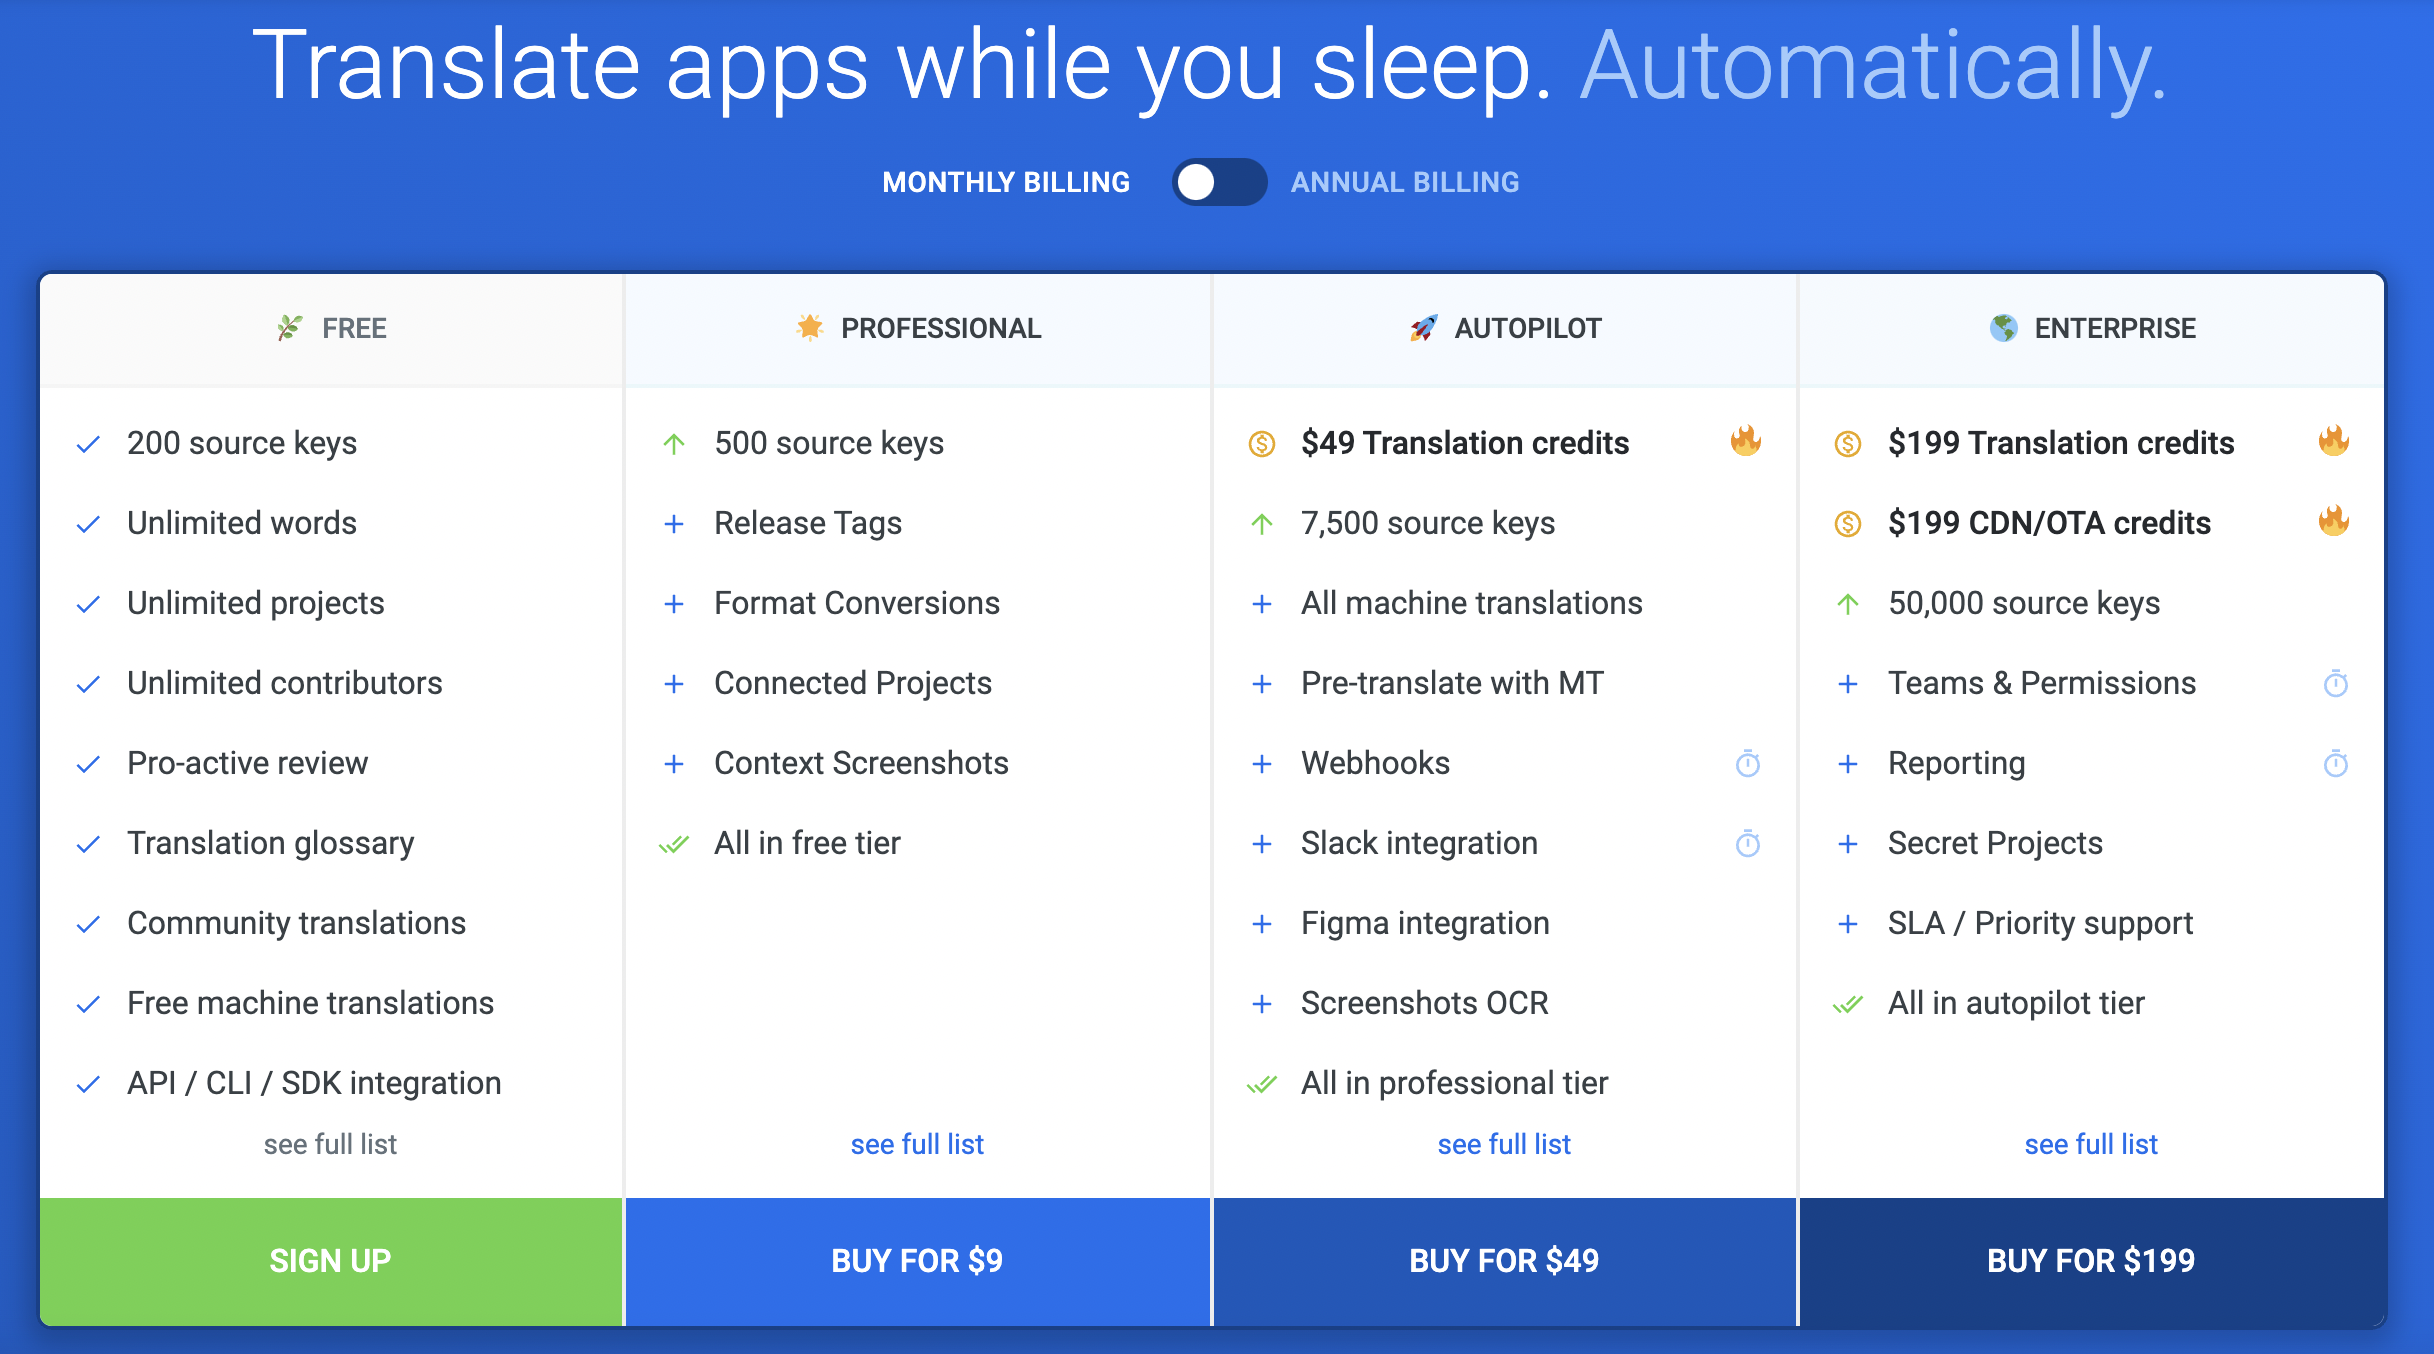Expand Professional plan's see full list
Viewport: 2434px width, 1354px height.
[917, 1144]
